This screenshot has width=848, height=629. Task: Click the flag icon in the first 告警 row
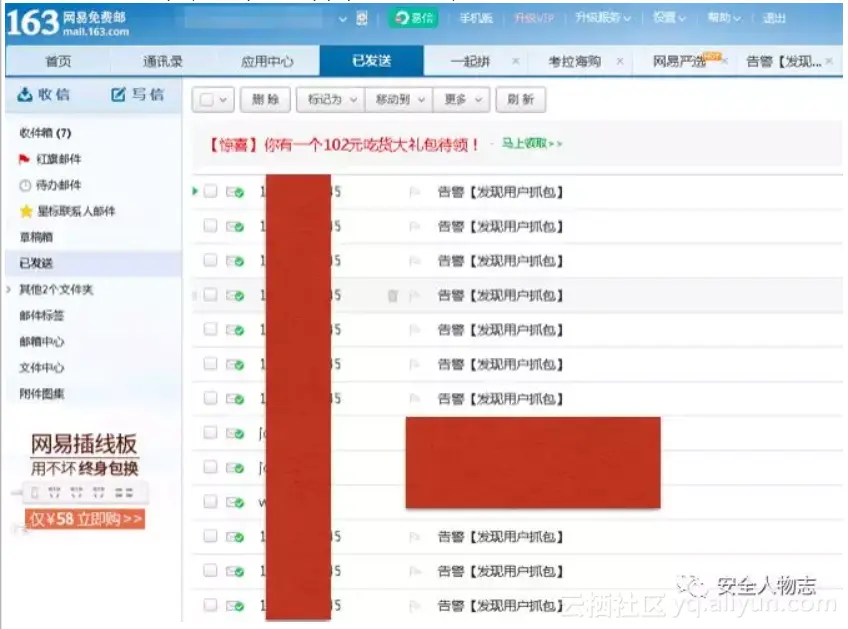[x=415, y=192]
